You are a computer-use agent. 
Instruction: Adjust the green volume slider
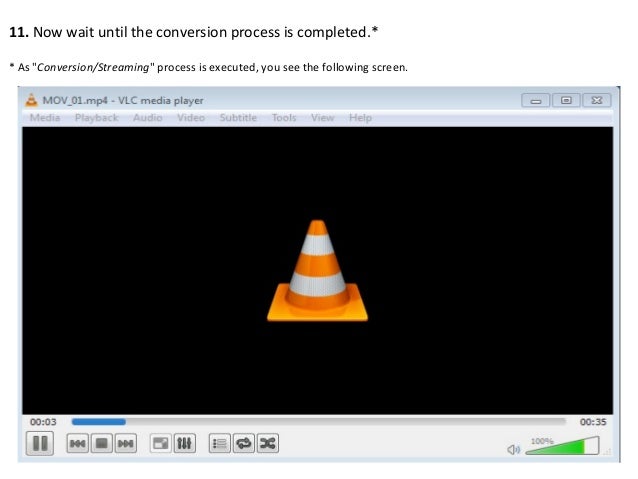pos(562,446)
